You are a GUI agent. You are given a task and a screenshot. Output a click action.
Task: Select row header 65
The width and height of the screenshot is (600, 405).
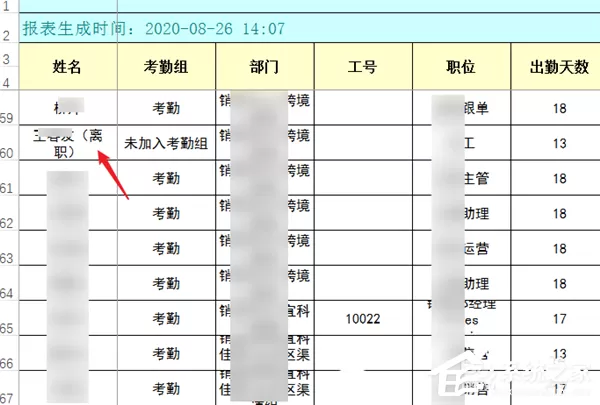click(x=9, y=318)
